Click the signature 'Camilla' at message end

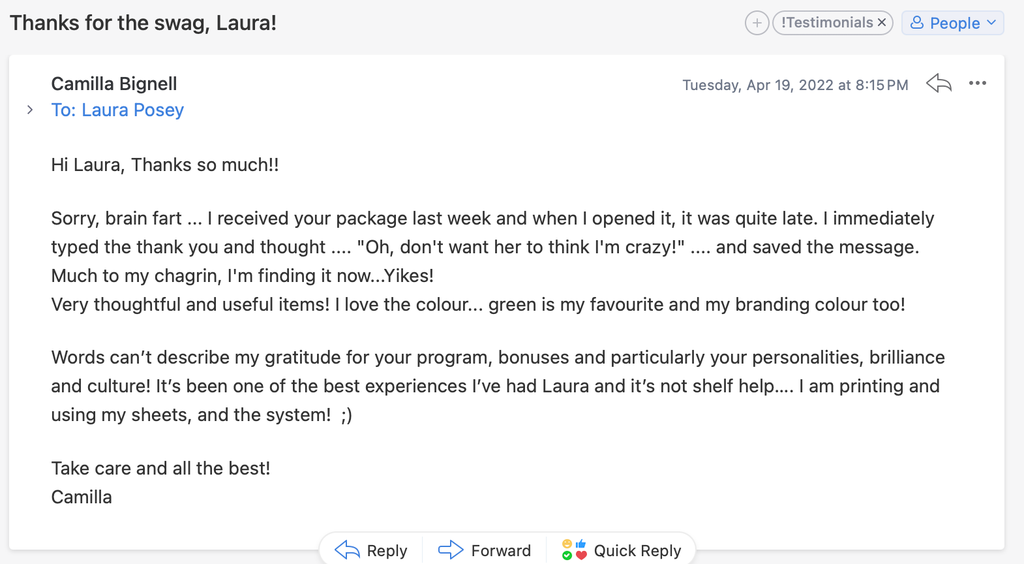(x=82, y=497)
